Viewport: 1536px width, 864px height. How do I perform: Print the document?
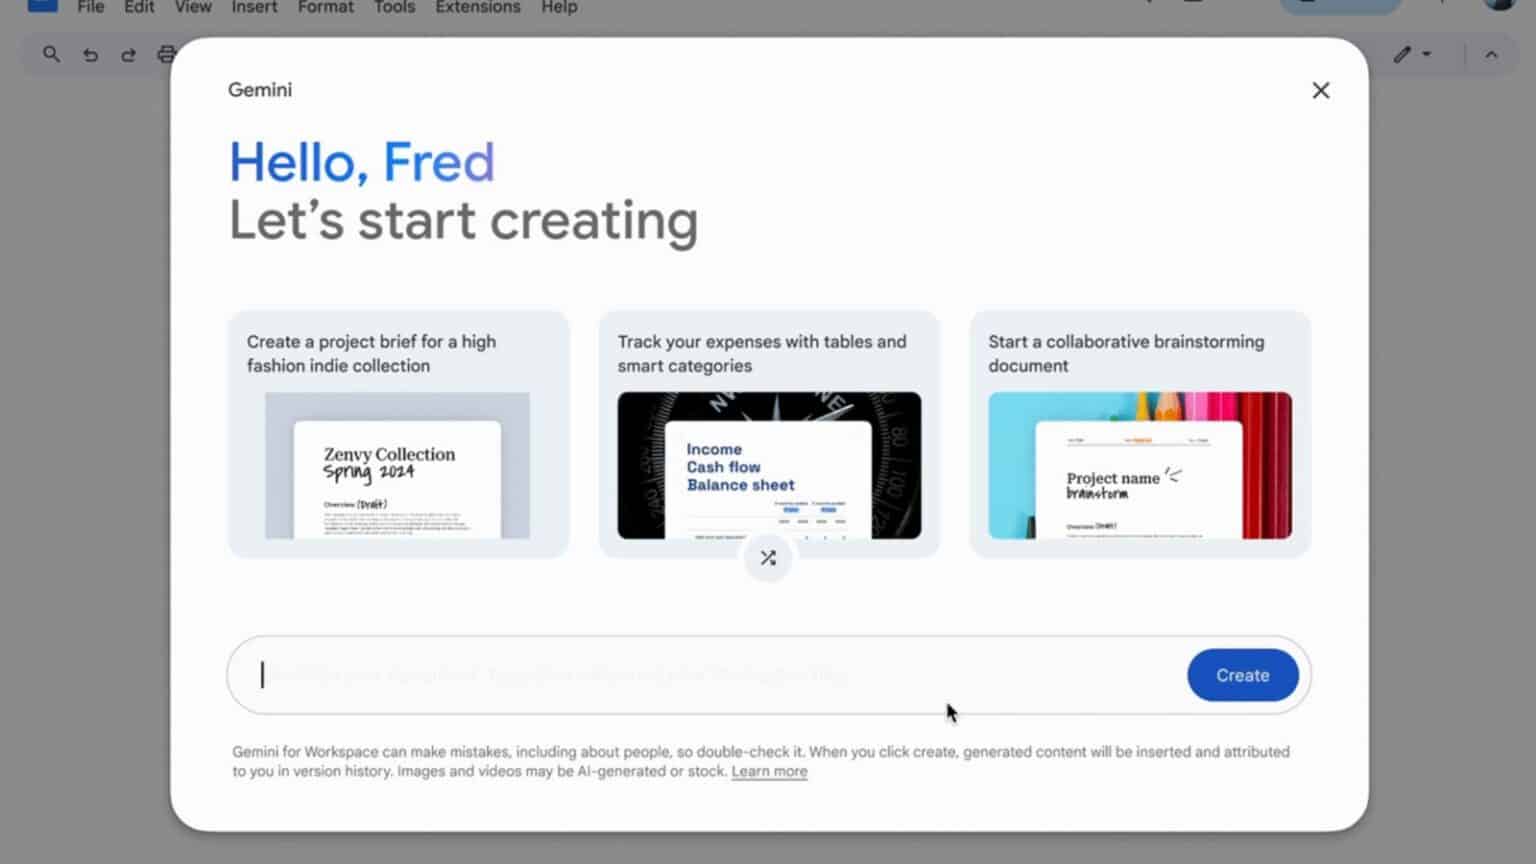[x=166, y=54]
